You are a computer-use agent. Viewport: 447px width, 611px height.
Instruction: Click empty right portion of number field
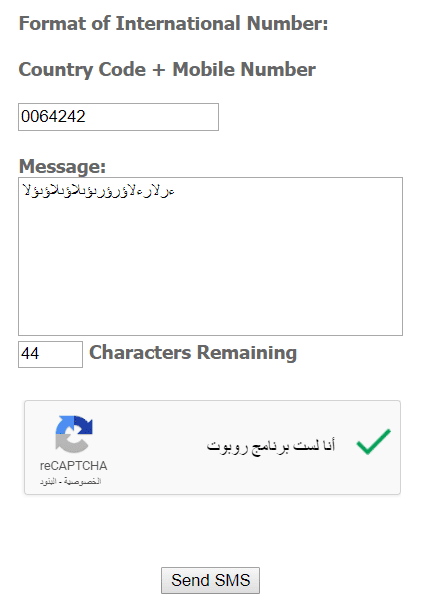[156, 117]
